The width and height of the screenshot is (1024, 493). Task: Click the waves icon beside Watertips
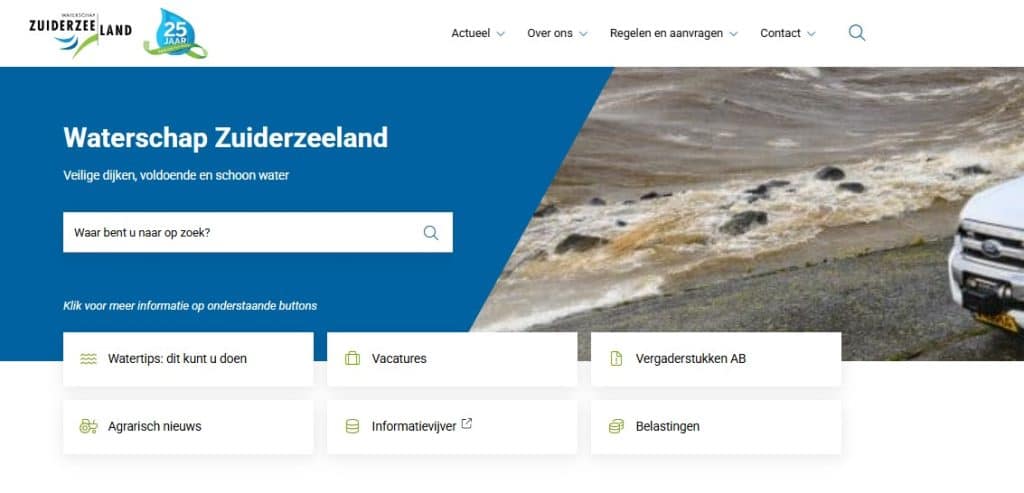88,358
